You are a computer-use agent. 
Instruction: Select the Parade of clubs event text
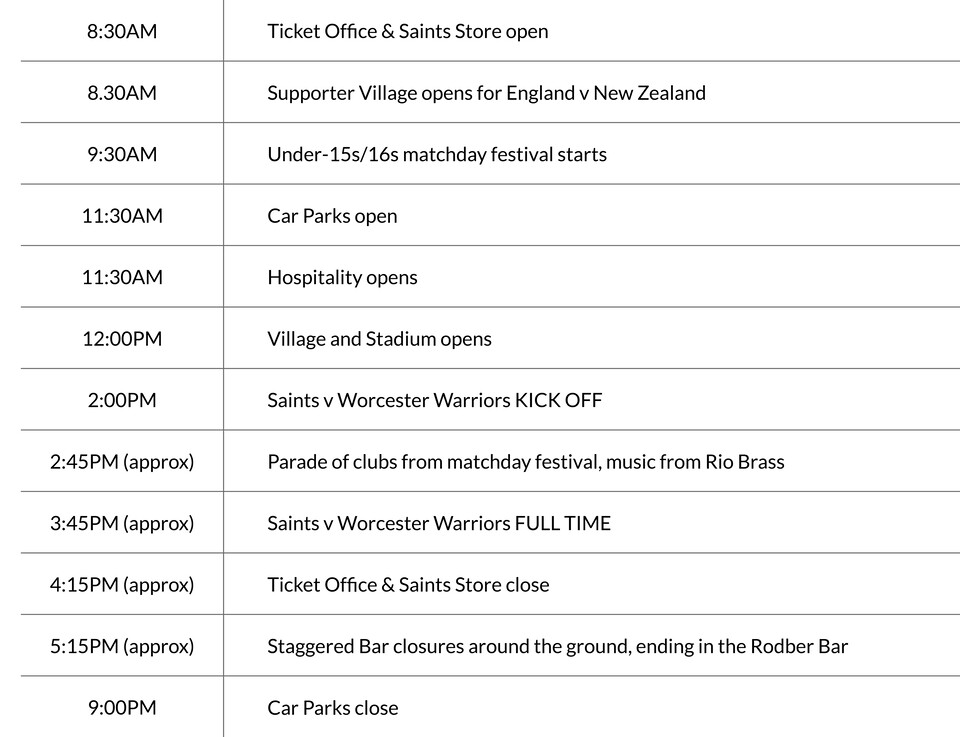coord(525,462)
